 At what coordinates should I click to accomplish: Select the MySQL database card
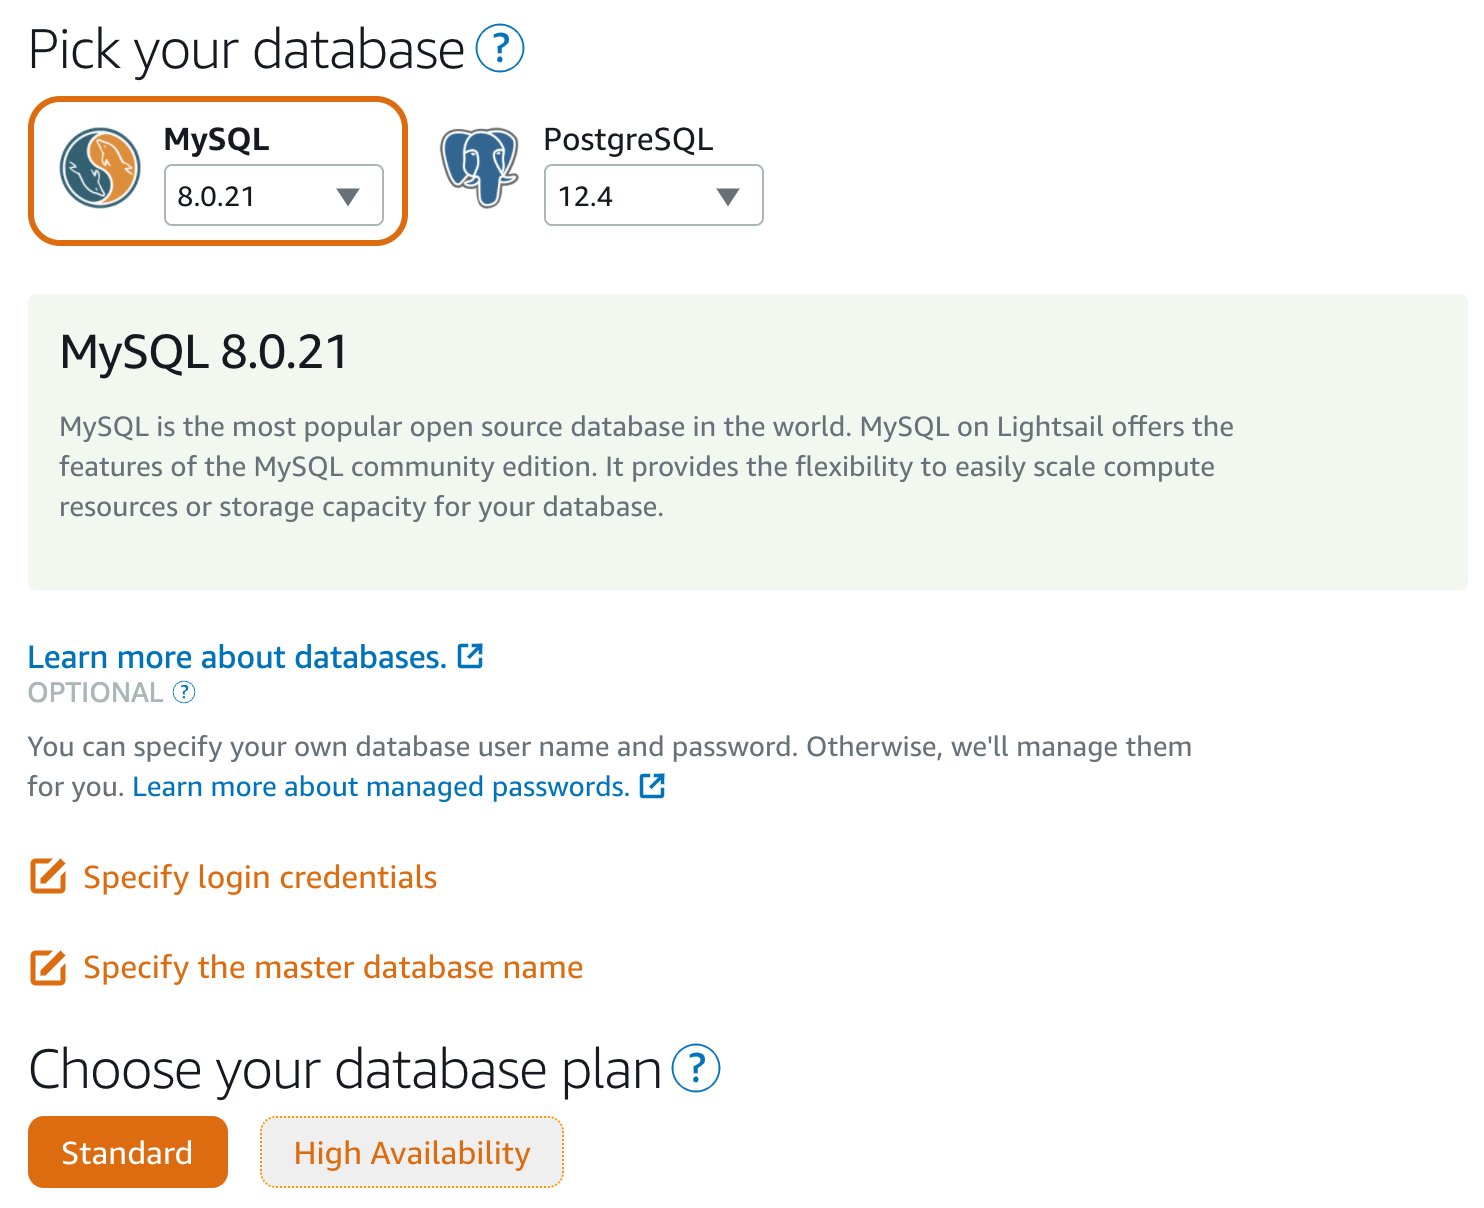218,171
